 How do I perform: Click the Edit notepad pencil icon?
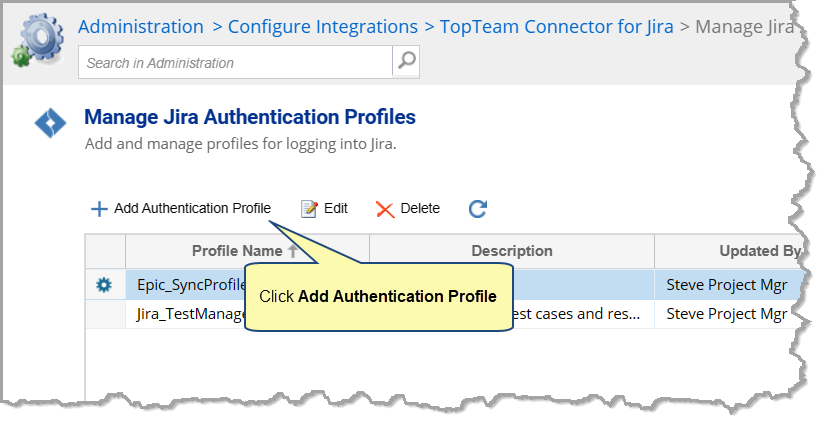pyautogui.click(x=309, y=209)
